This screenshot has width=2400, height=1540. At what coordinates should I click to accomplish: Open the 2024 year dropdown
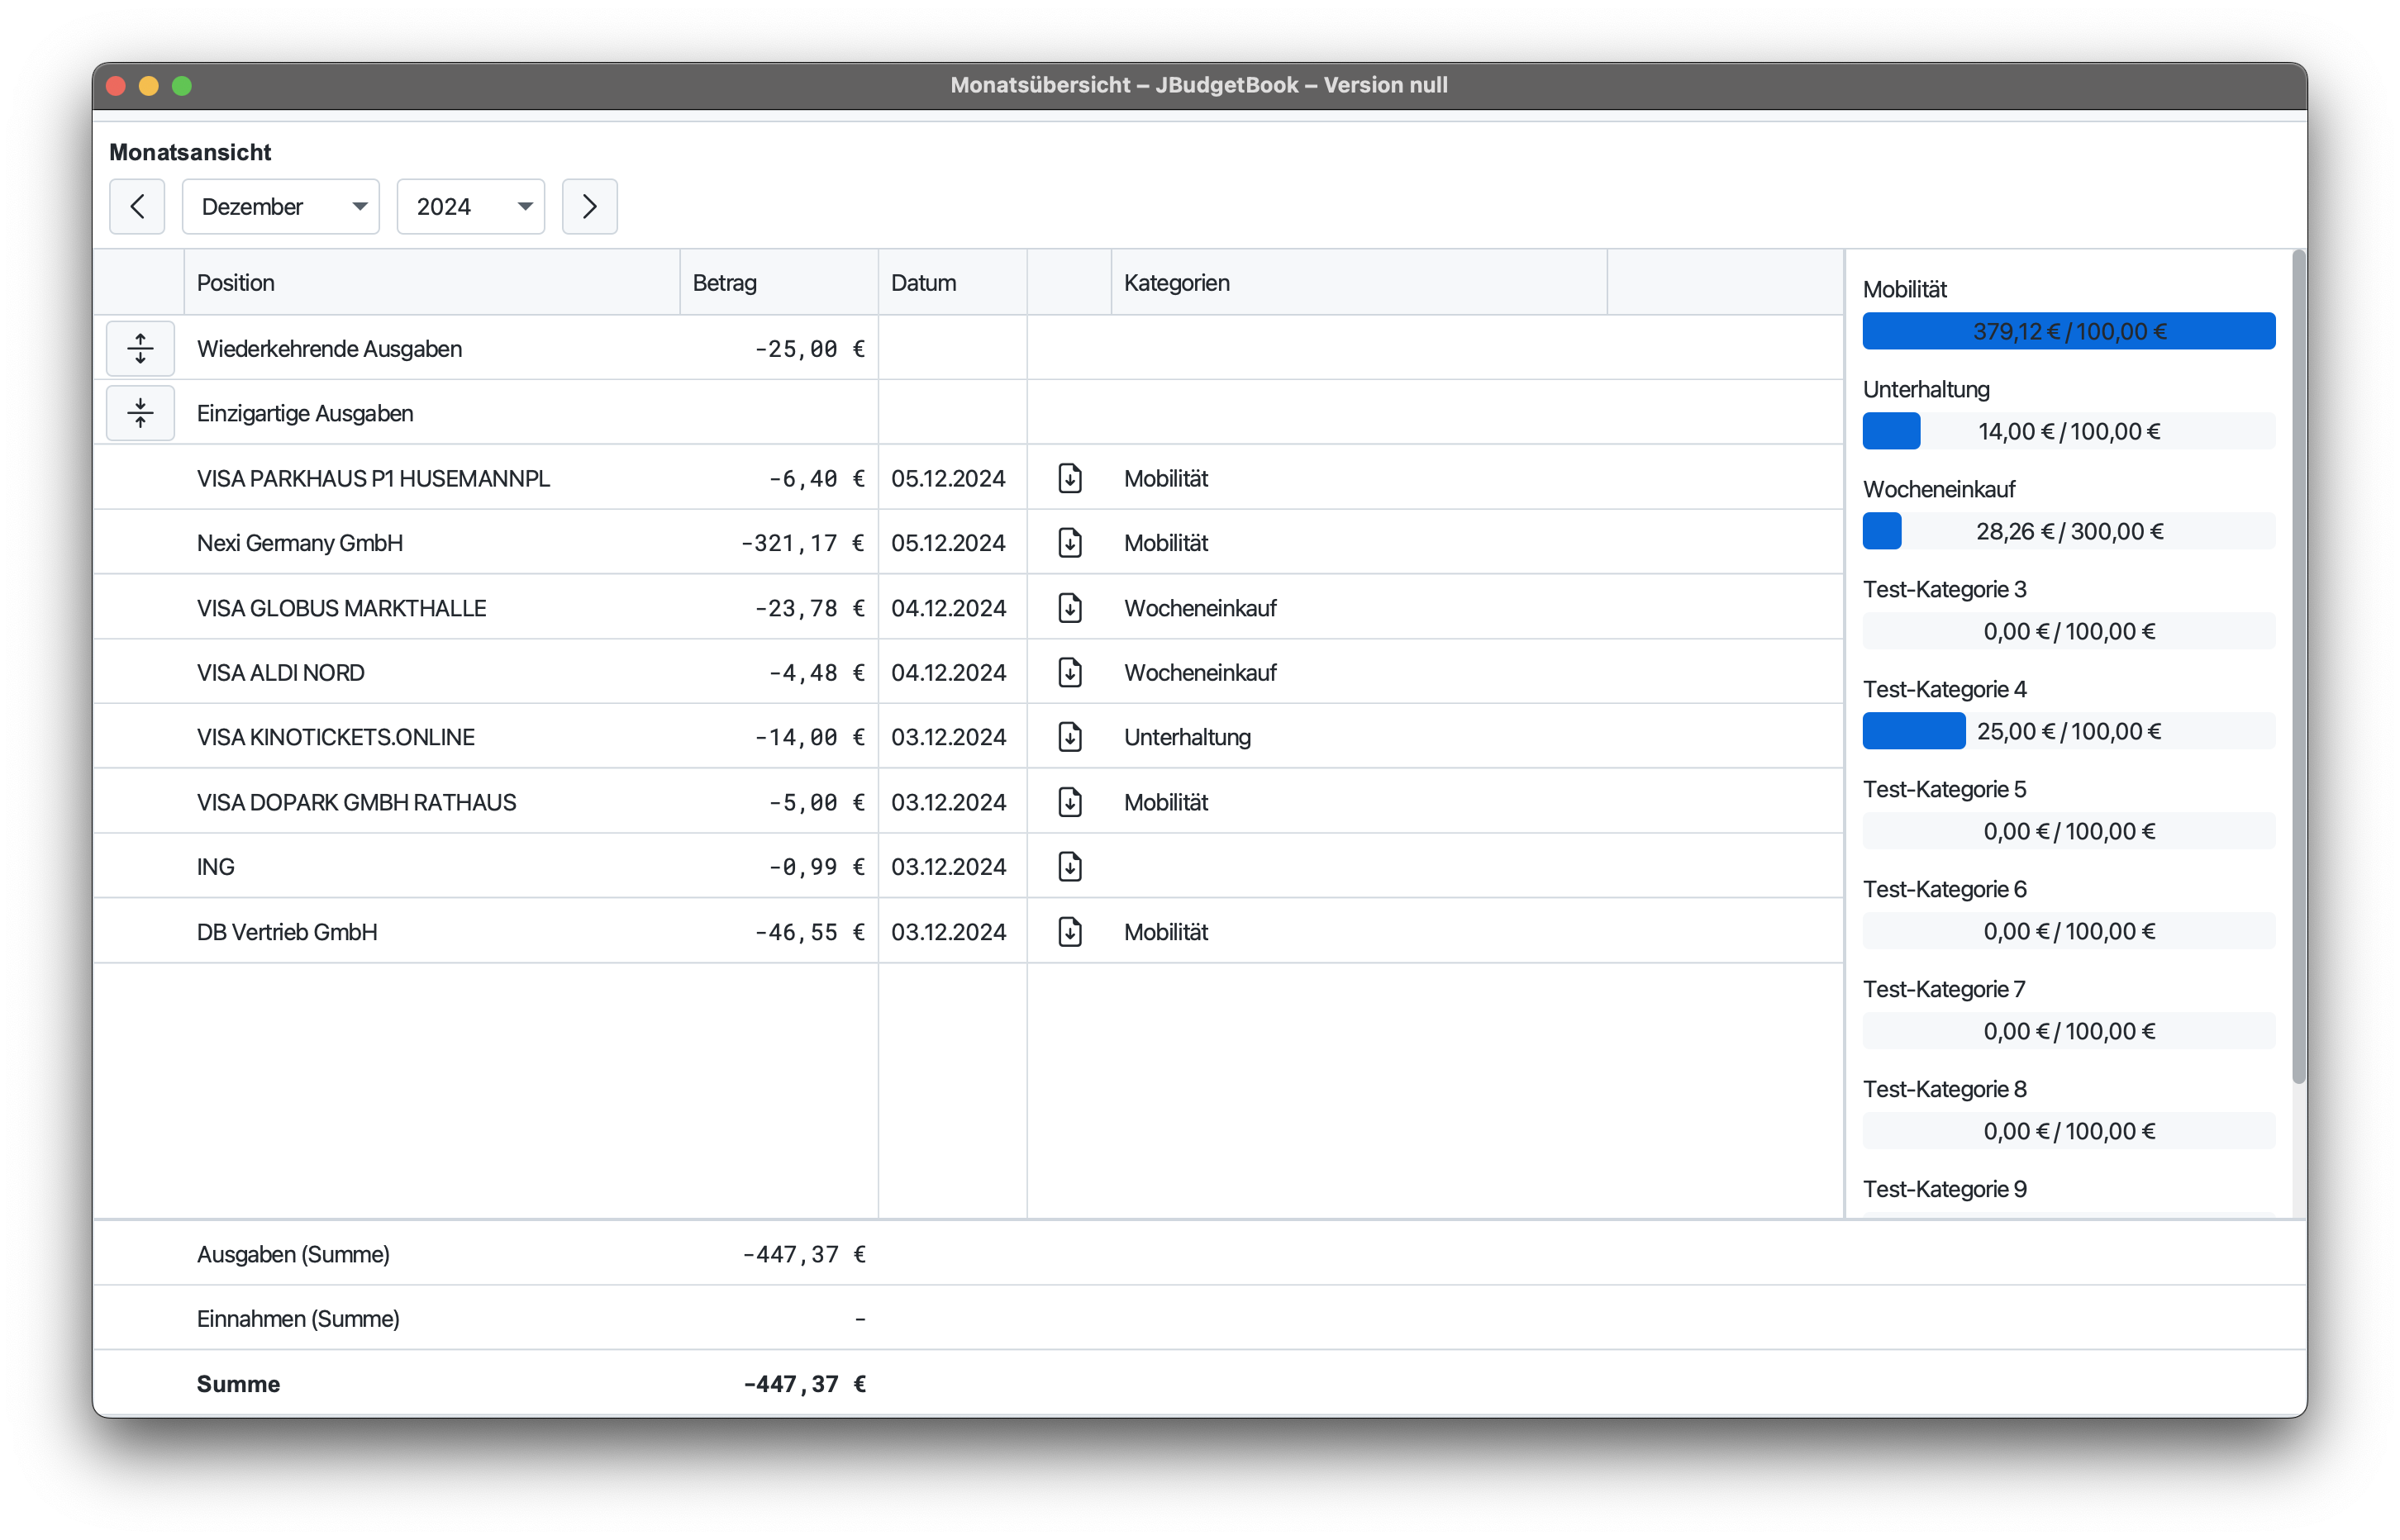coord(470,206)
